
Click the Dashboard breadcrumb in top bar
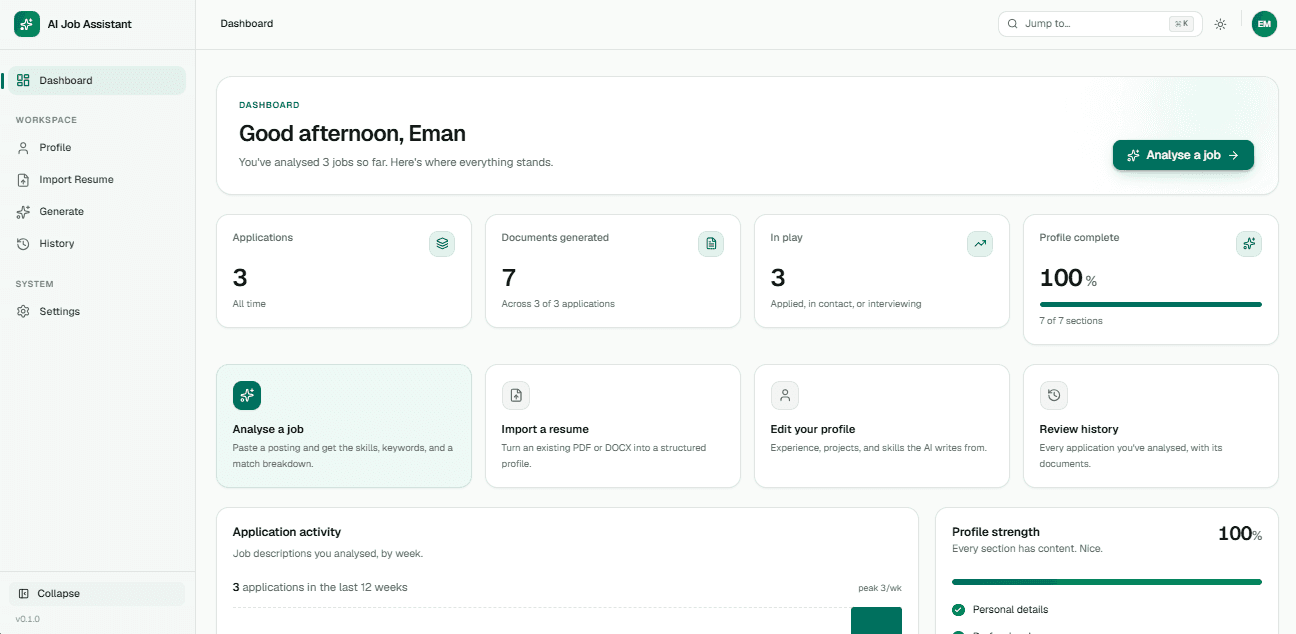pos(247,24)
